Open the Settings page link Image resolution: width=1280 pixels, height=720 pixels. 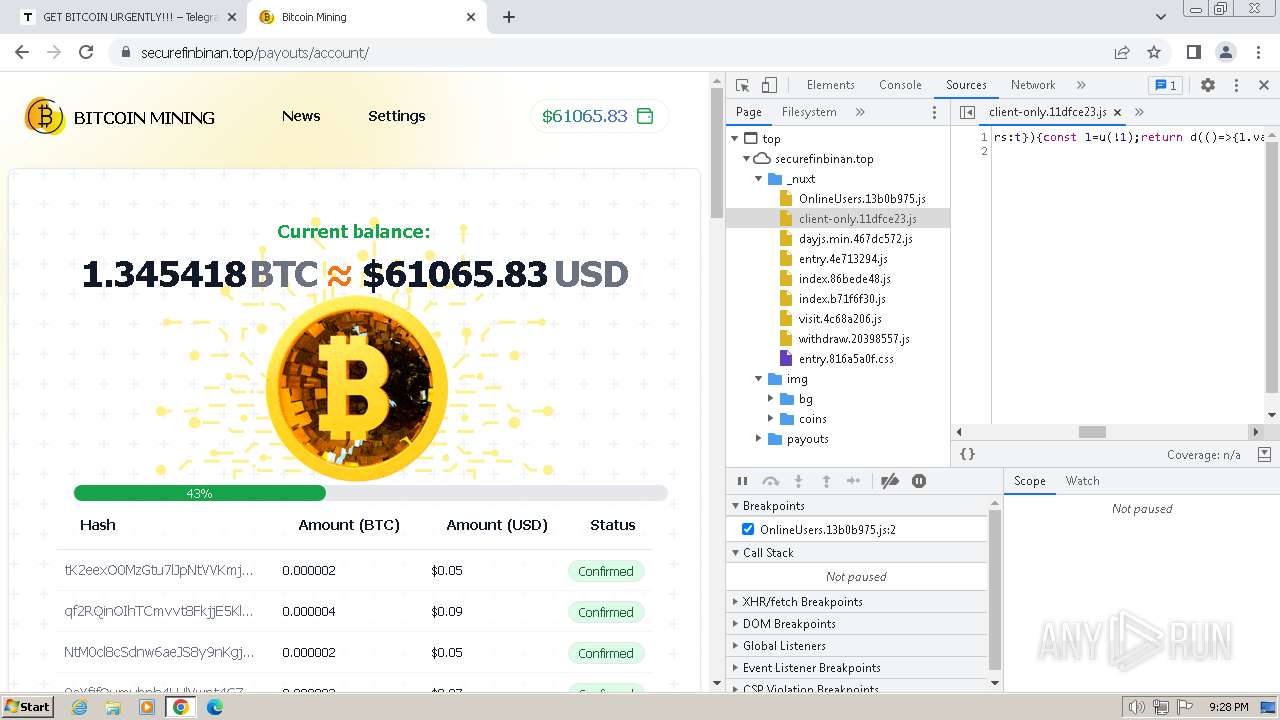[x=397, y=116]
